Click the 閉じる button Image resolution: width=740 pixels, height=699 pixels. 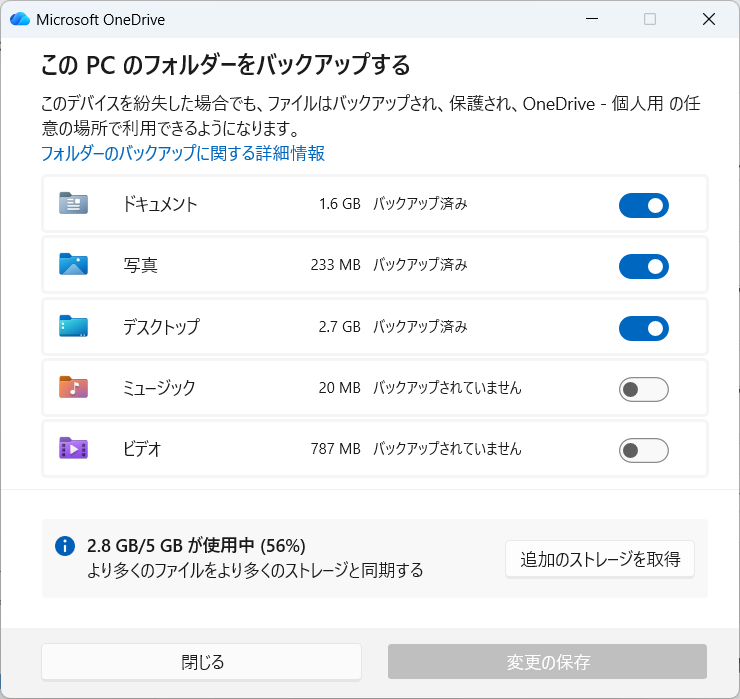[x=202, y=662]
